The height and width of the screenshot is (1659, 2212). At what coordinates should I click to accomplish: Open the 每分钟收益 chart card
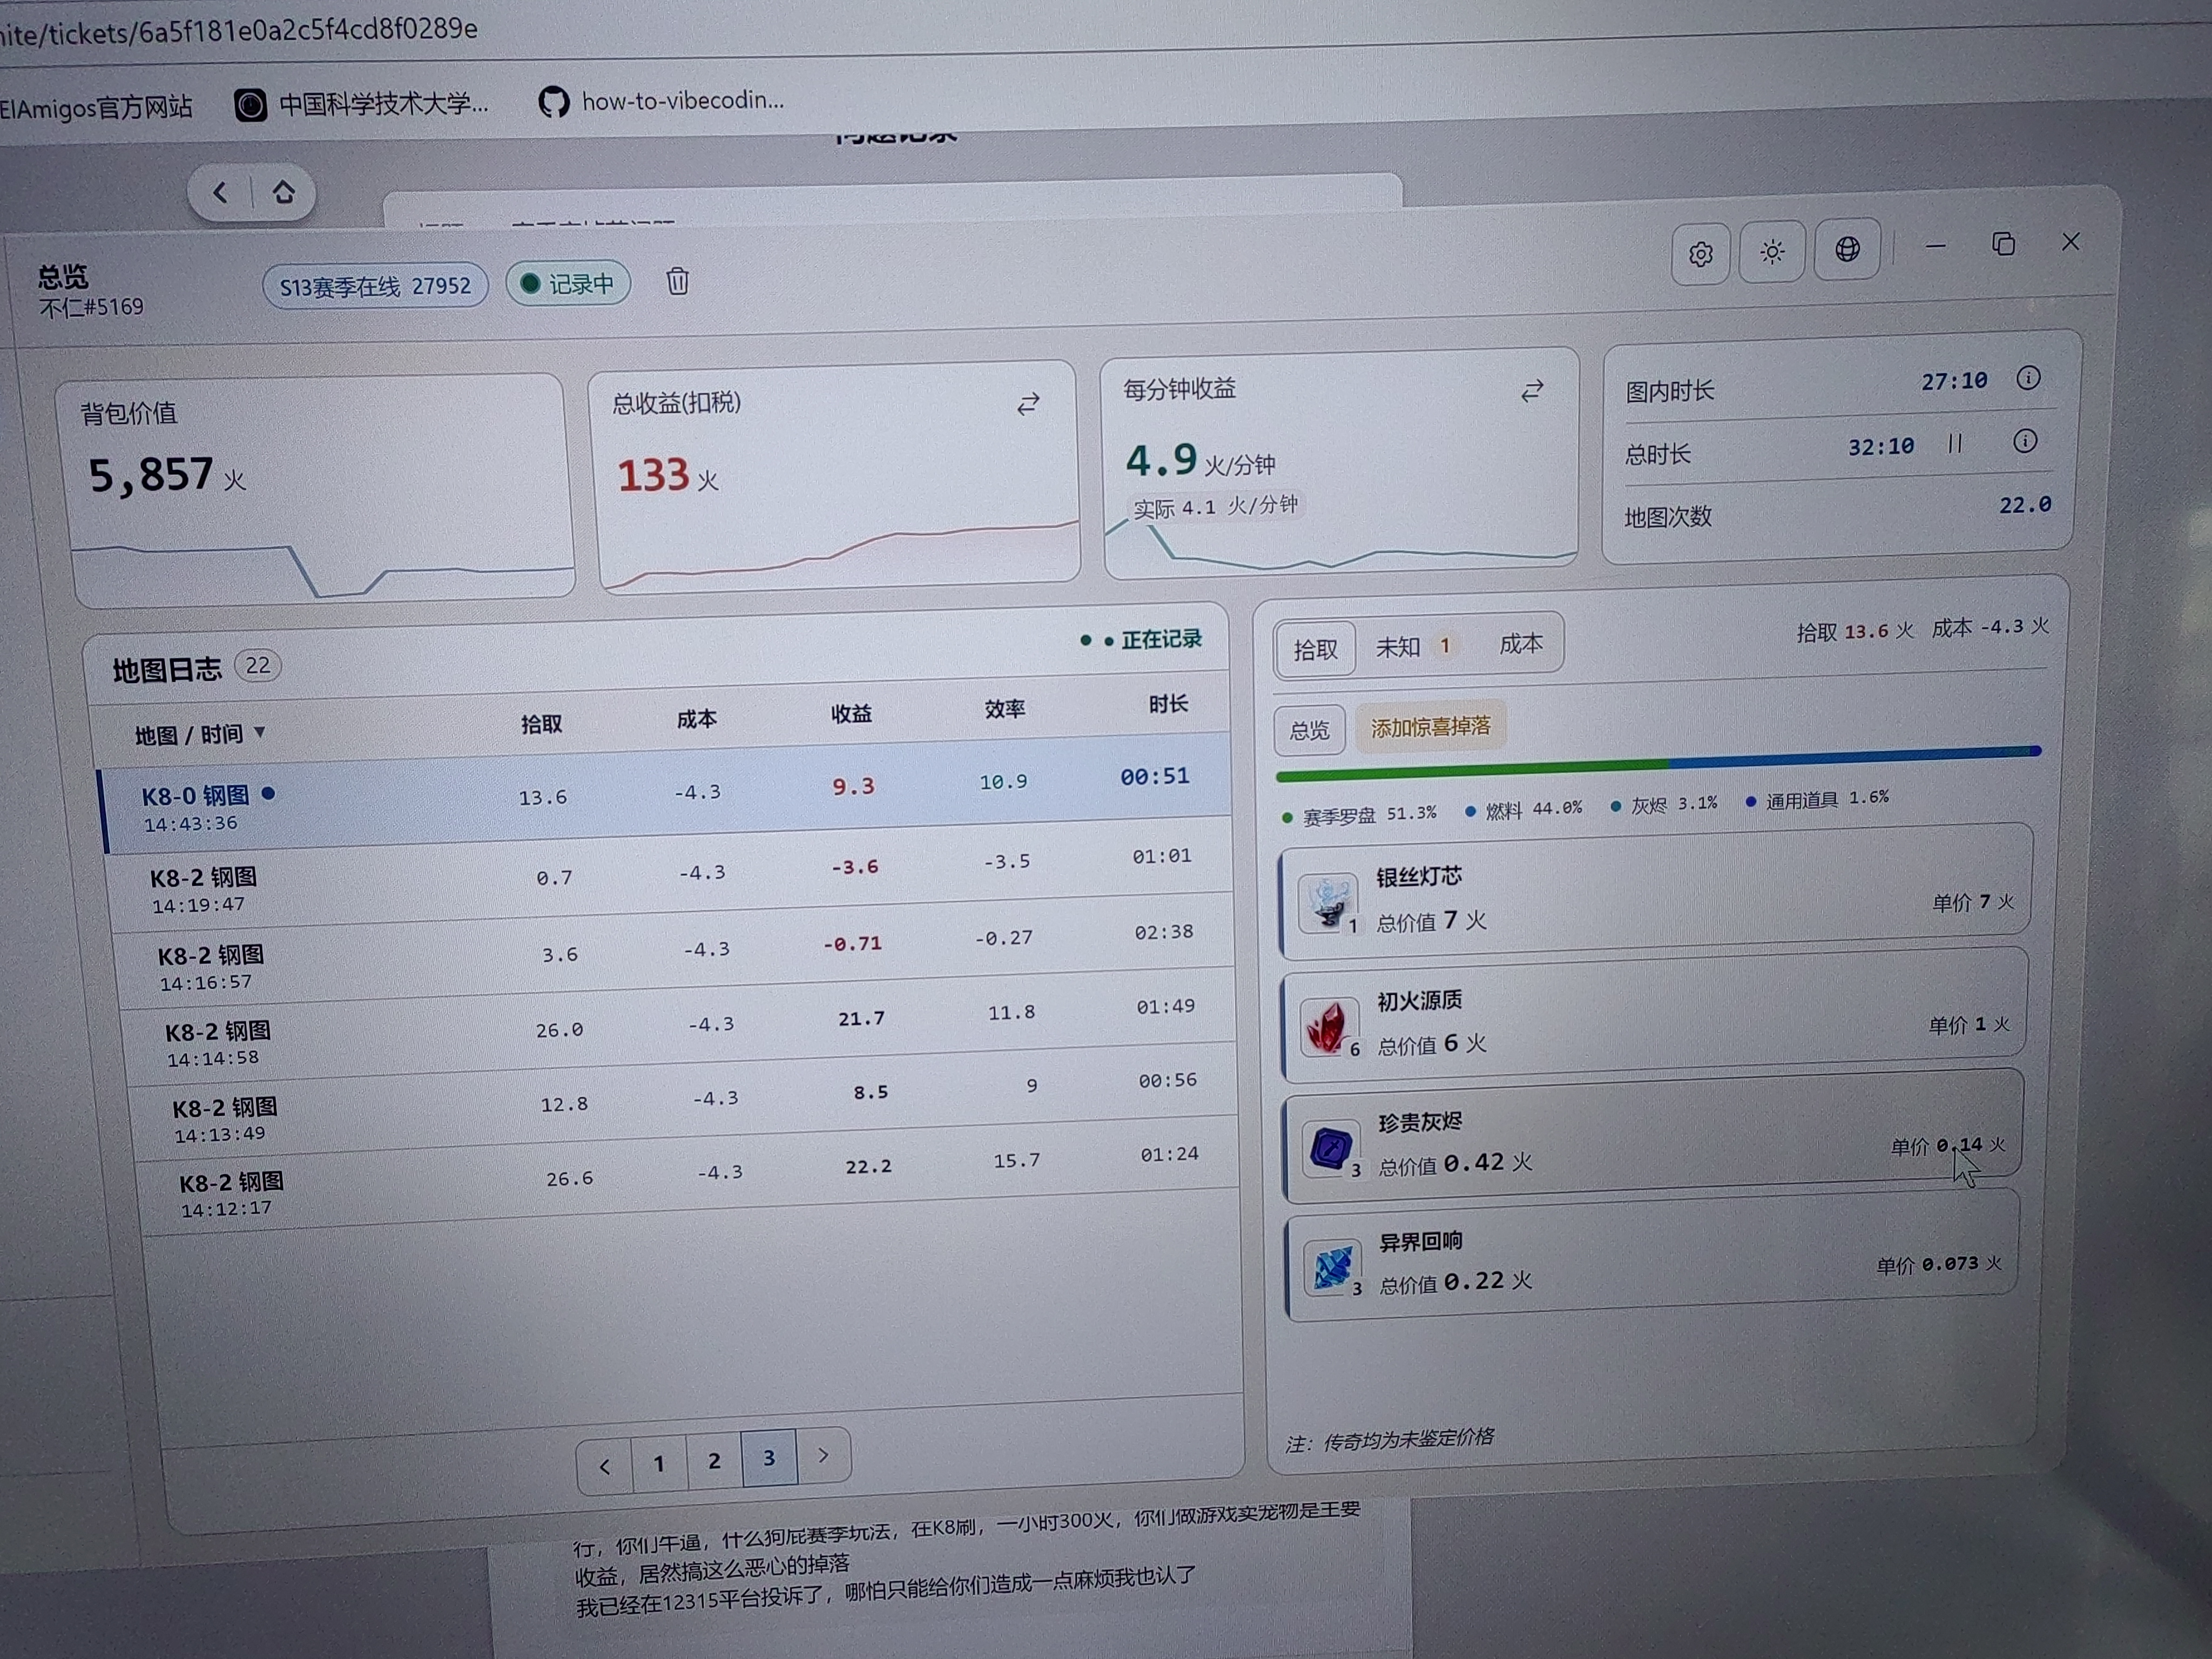pyautogui.click(x=1340, y=464)
